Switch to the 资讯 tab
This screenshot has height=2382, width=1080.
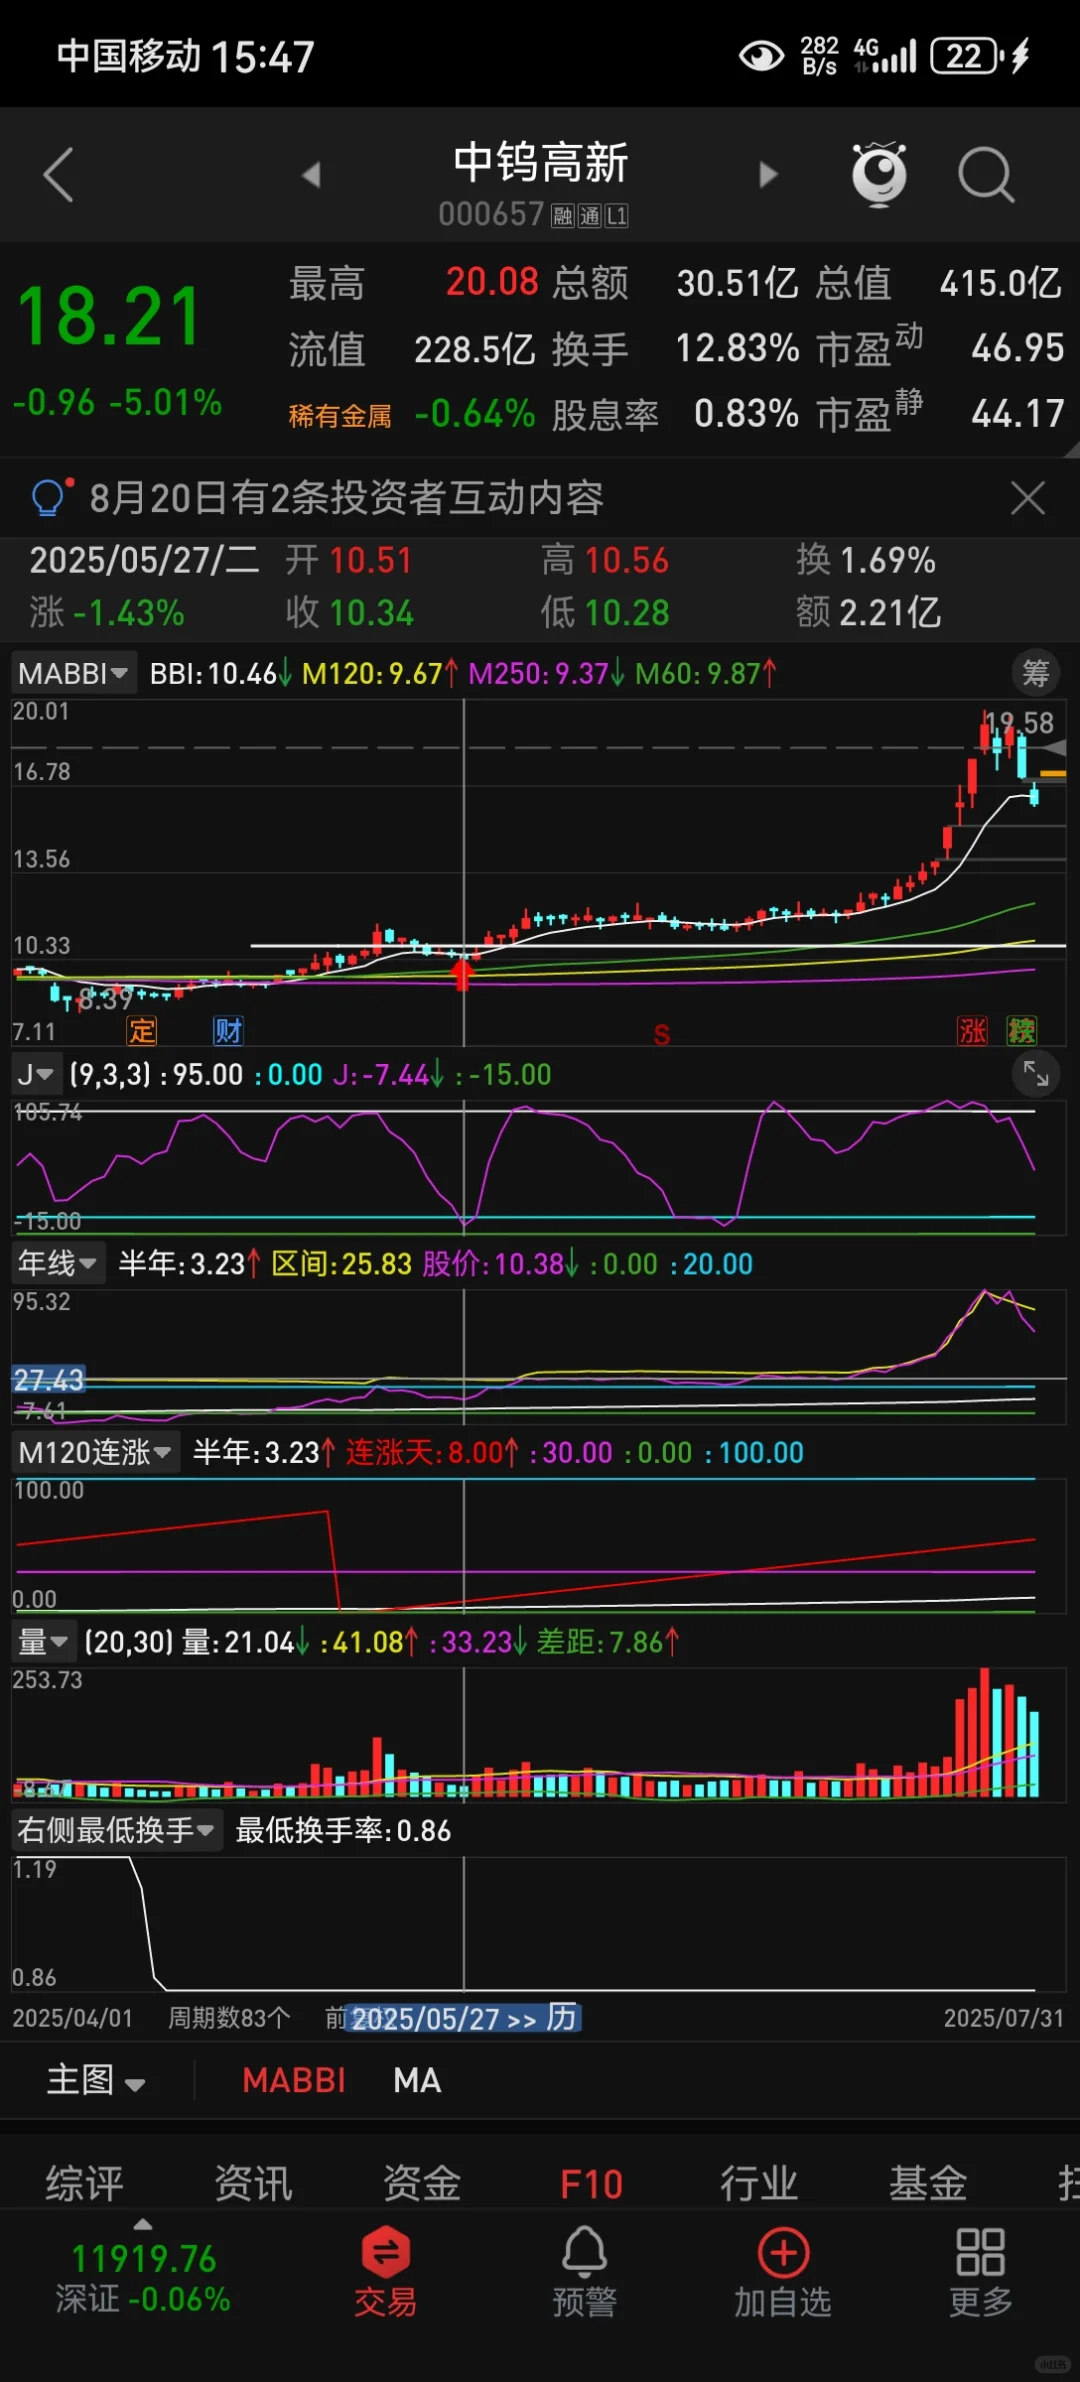point(254,2184)
